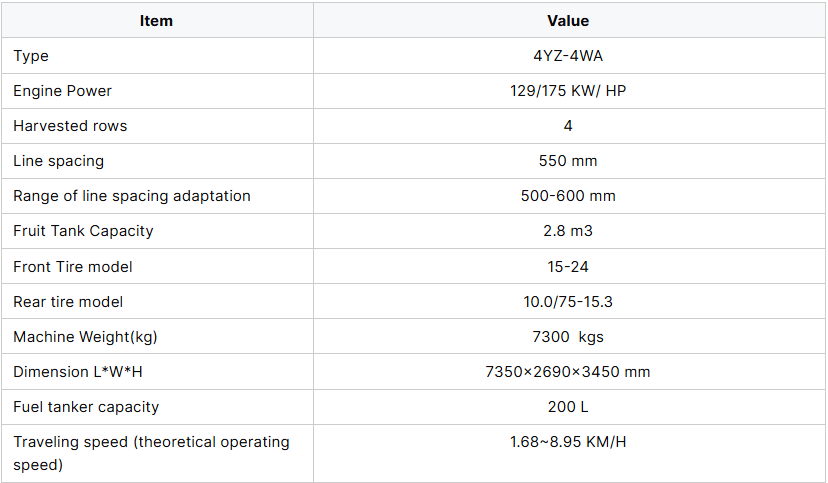
Task: Click the "Value" column header
Action: 568,21
